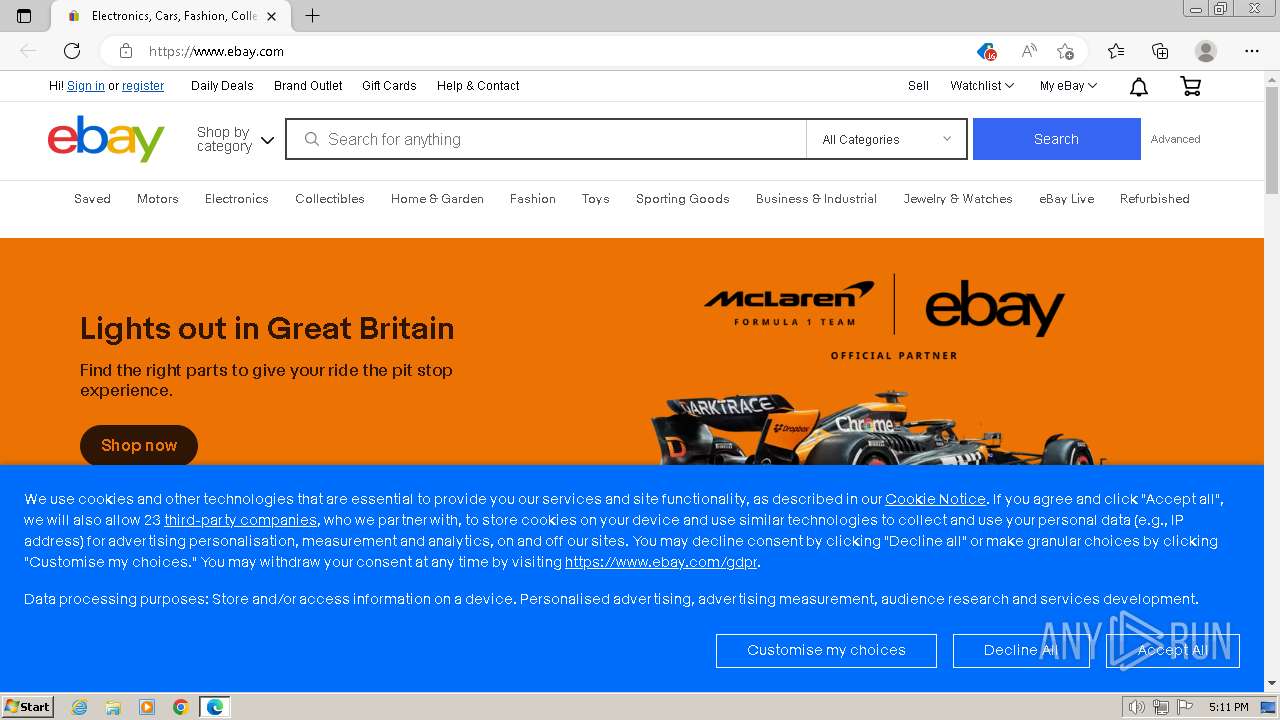This screenshot has width=1280, height=720.
Task: Select the eBay Live category
Action: 1067,199
